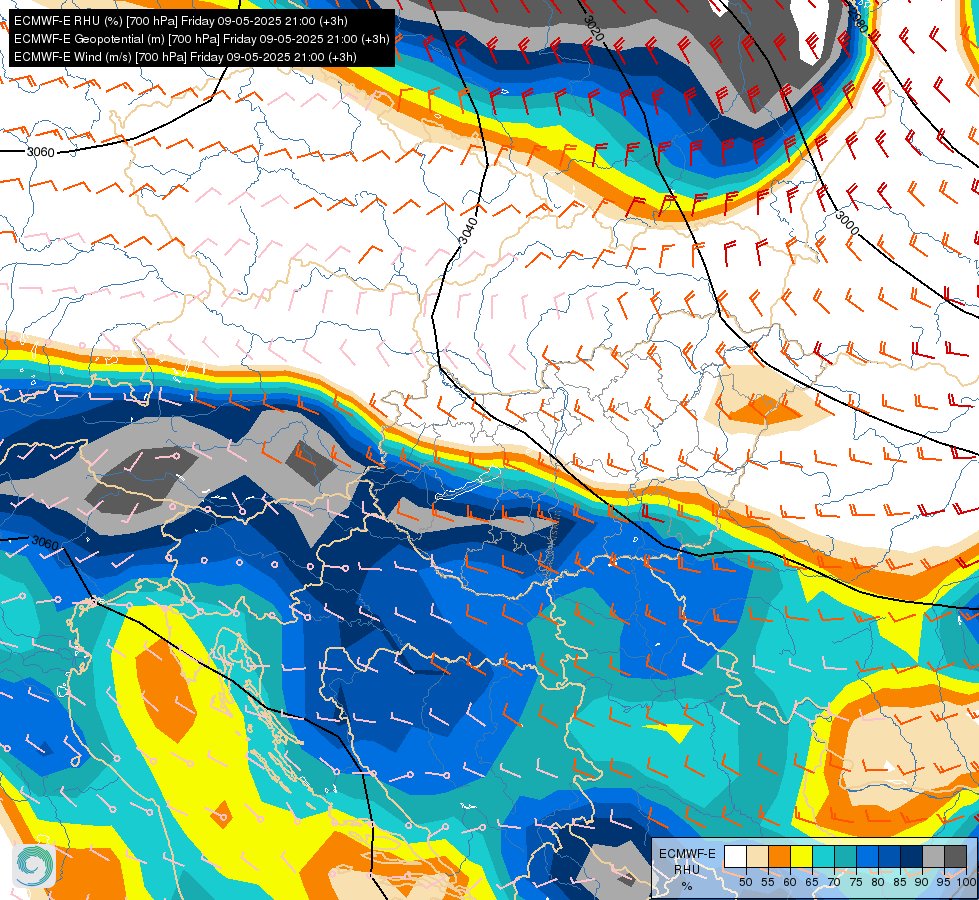This screenshot has height=900, width=979.
Task: Click the ECMWF-E label in the legend
Action: point(687,854)
